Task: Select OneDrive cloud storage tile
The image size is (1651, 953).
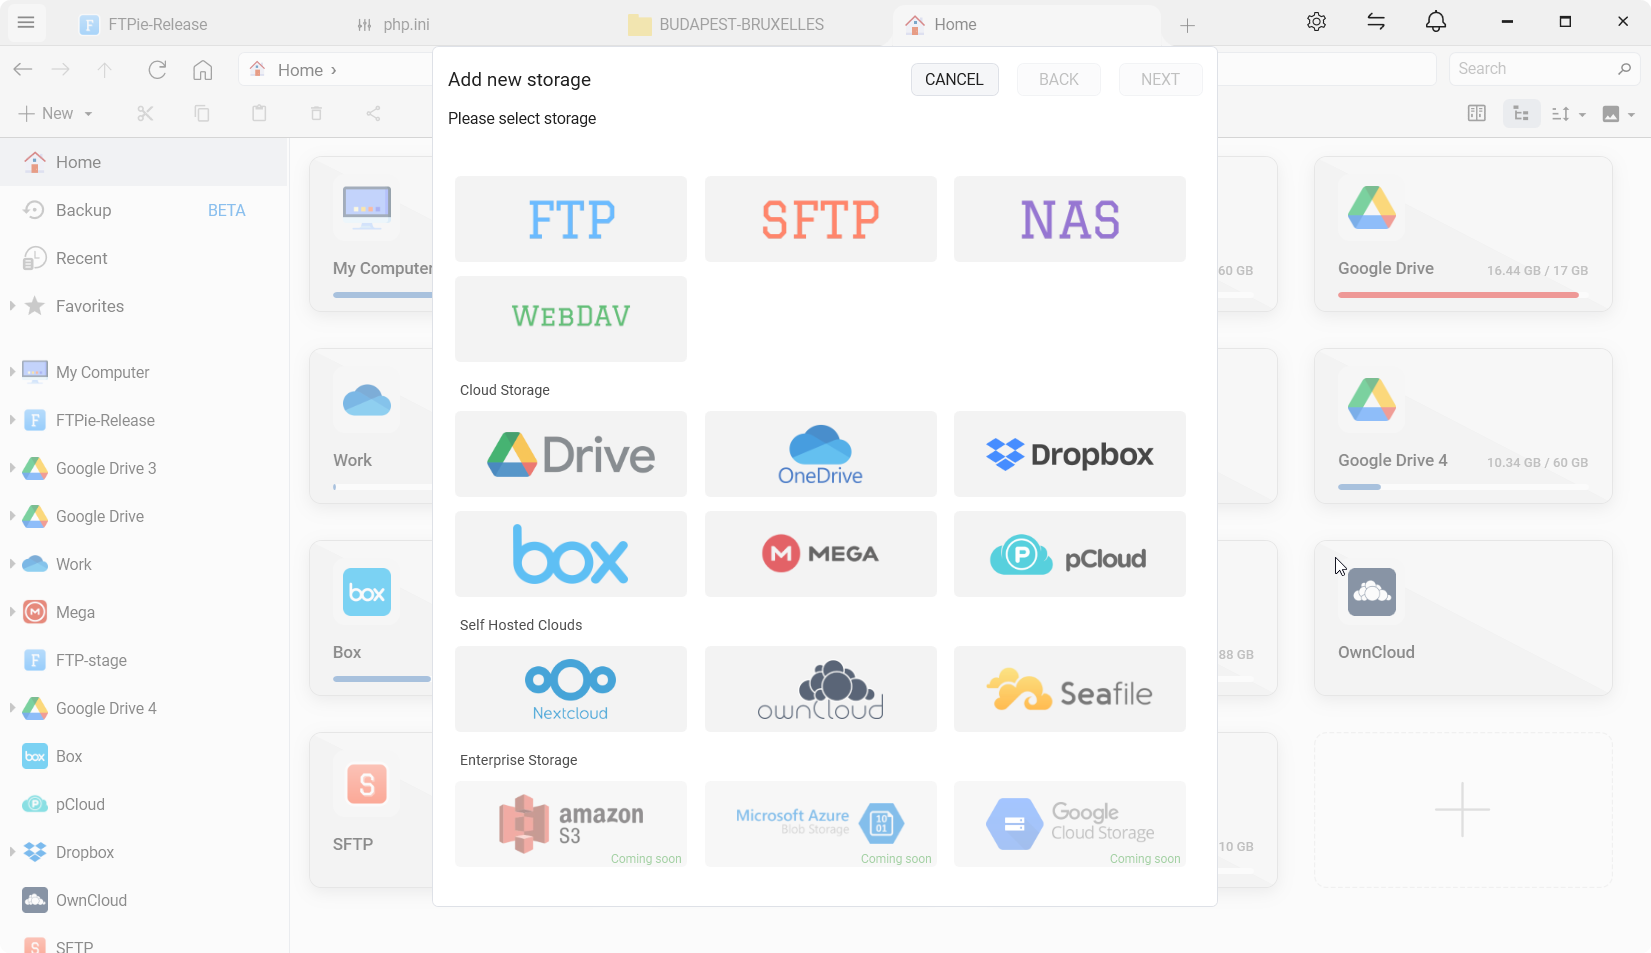Action: (821, 454)
